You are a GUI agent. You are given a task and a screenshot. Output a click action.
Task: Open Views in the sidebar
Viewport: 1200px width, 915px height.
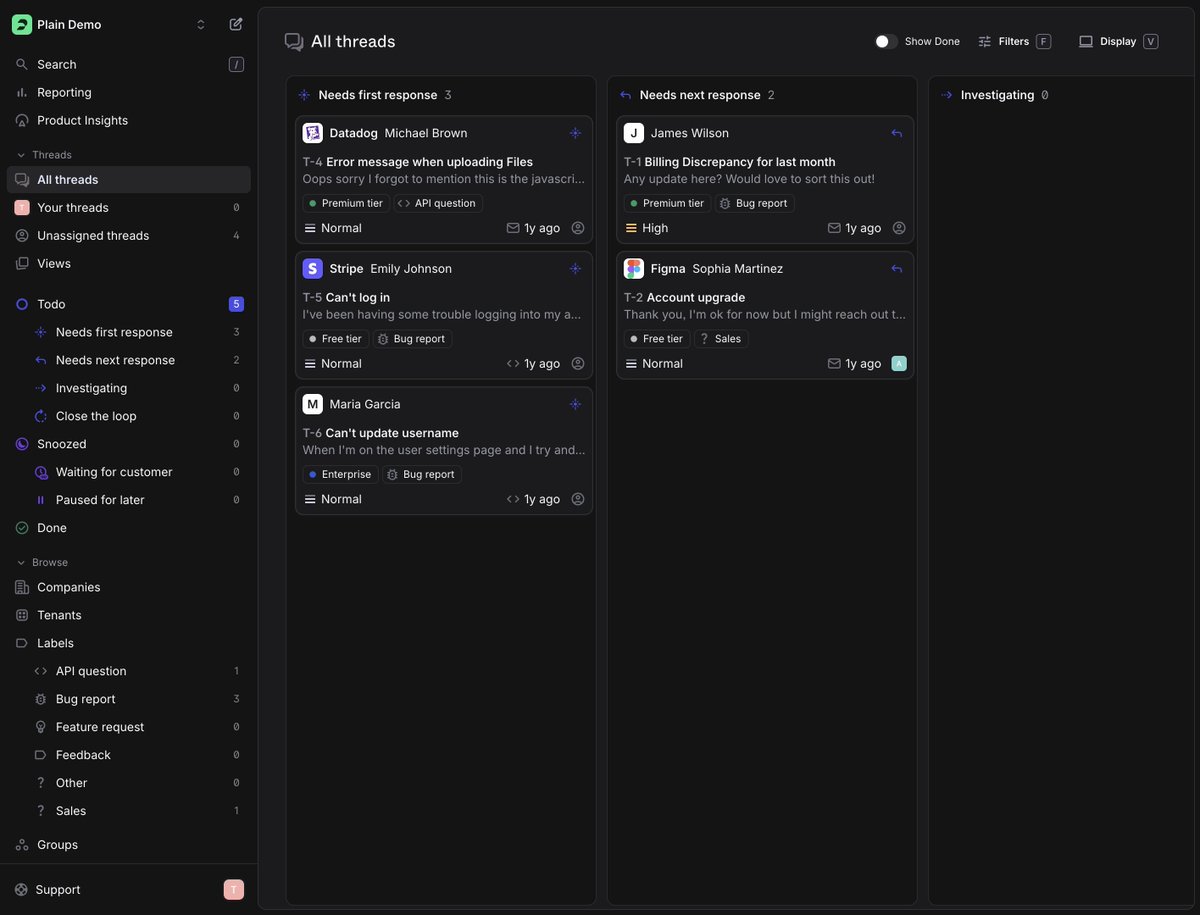click(x=129, y=264)
